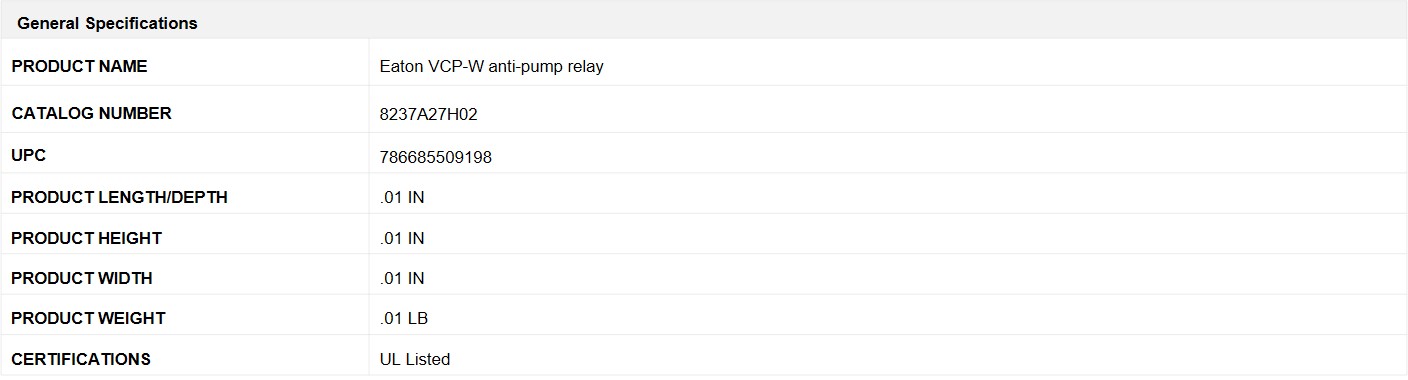The height and width of the screenshot is (380, 1408).
Task: Click the General Specifications header
Action: tap(107, 23)
